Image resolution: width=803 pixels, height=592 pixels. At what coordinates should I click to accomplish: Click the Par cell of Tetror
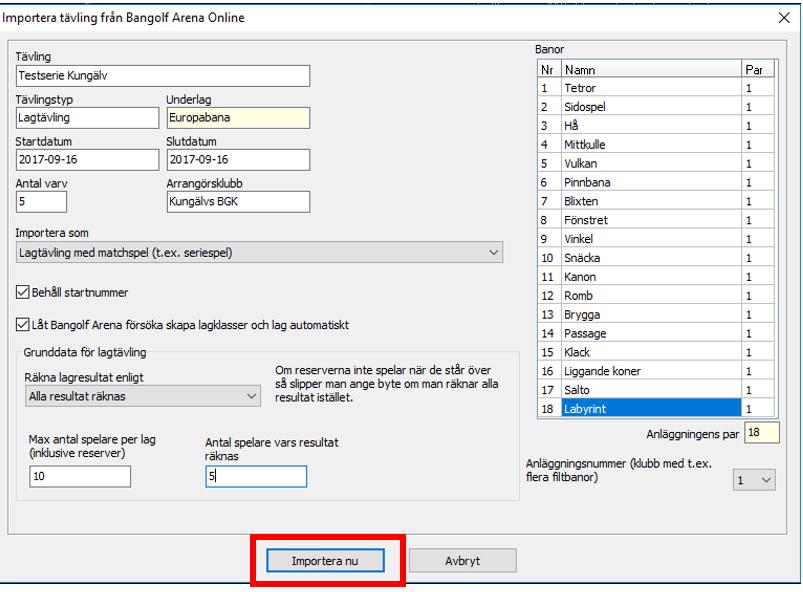(758, 88)
